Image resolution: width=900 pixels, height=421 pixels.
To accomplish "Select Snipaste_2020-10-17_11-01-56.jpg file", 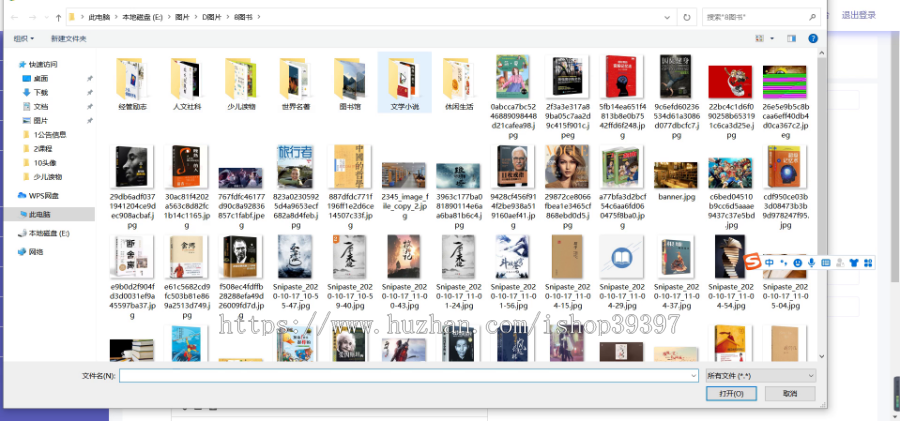I will click(x=512, y=272).
